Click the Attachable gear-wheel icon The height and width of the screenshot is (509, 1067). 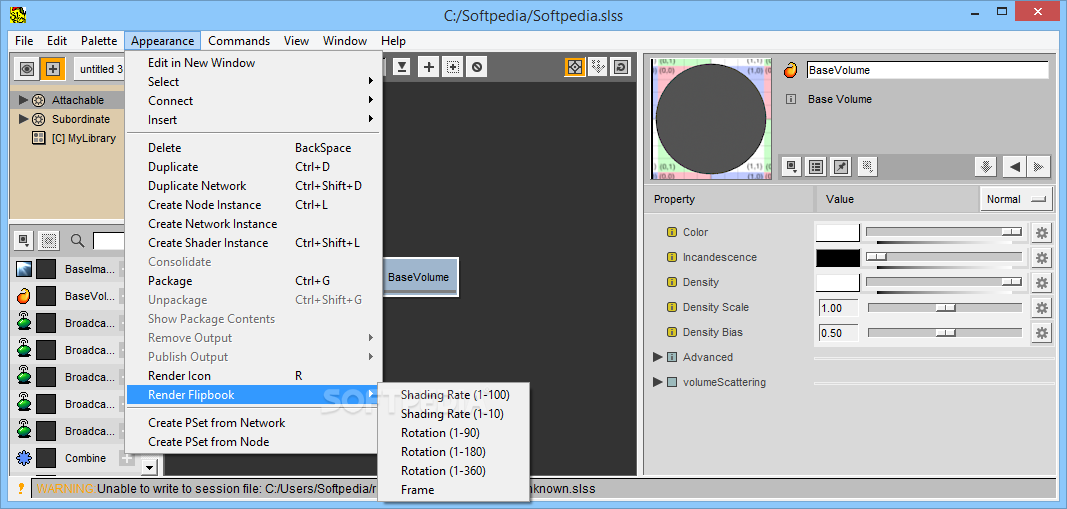click(x=39, y=100)
